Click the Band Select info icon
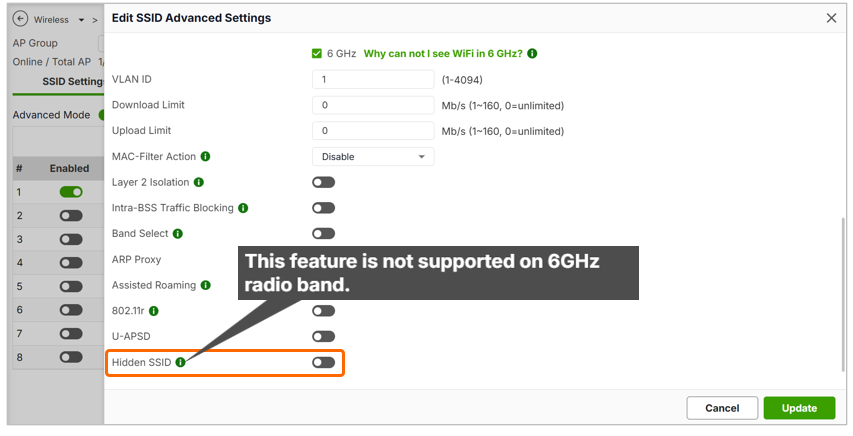Viewport: 853px width, 436px height. pyautogui.click(x=177, y=234)
